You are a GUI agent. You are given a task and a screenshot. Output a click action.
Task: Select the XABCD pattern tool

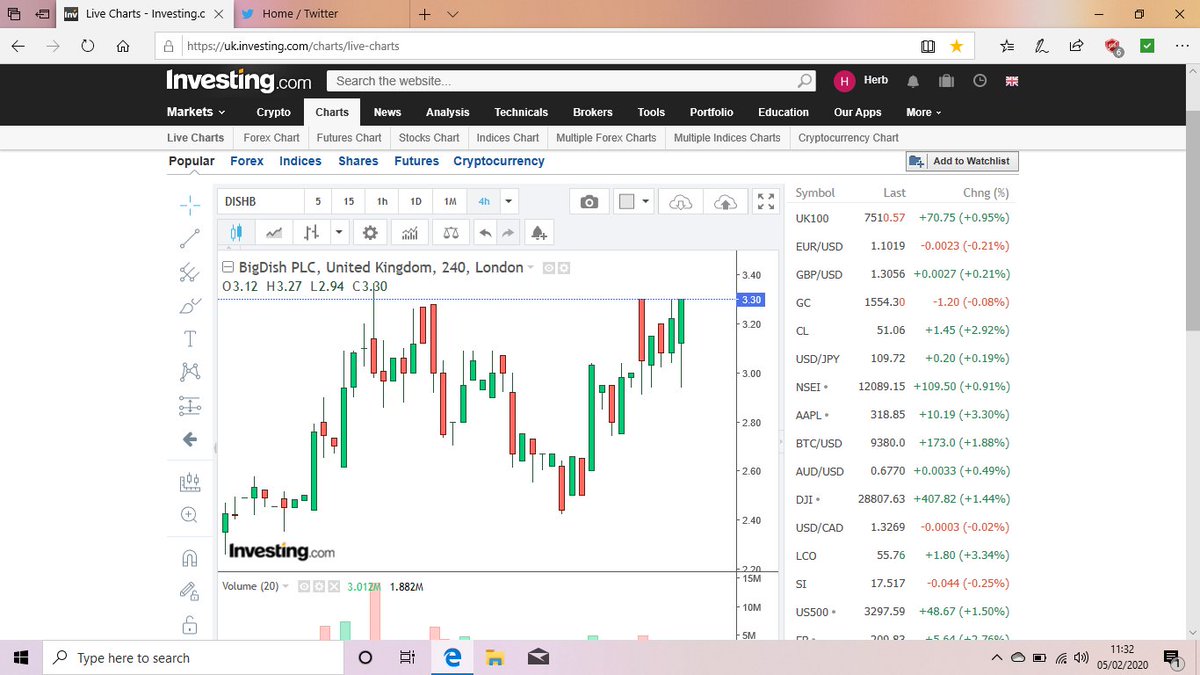(x=189, y=371)
